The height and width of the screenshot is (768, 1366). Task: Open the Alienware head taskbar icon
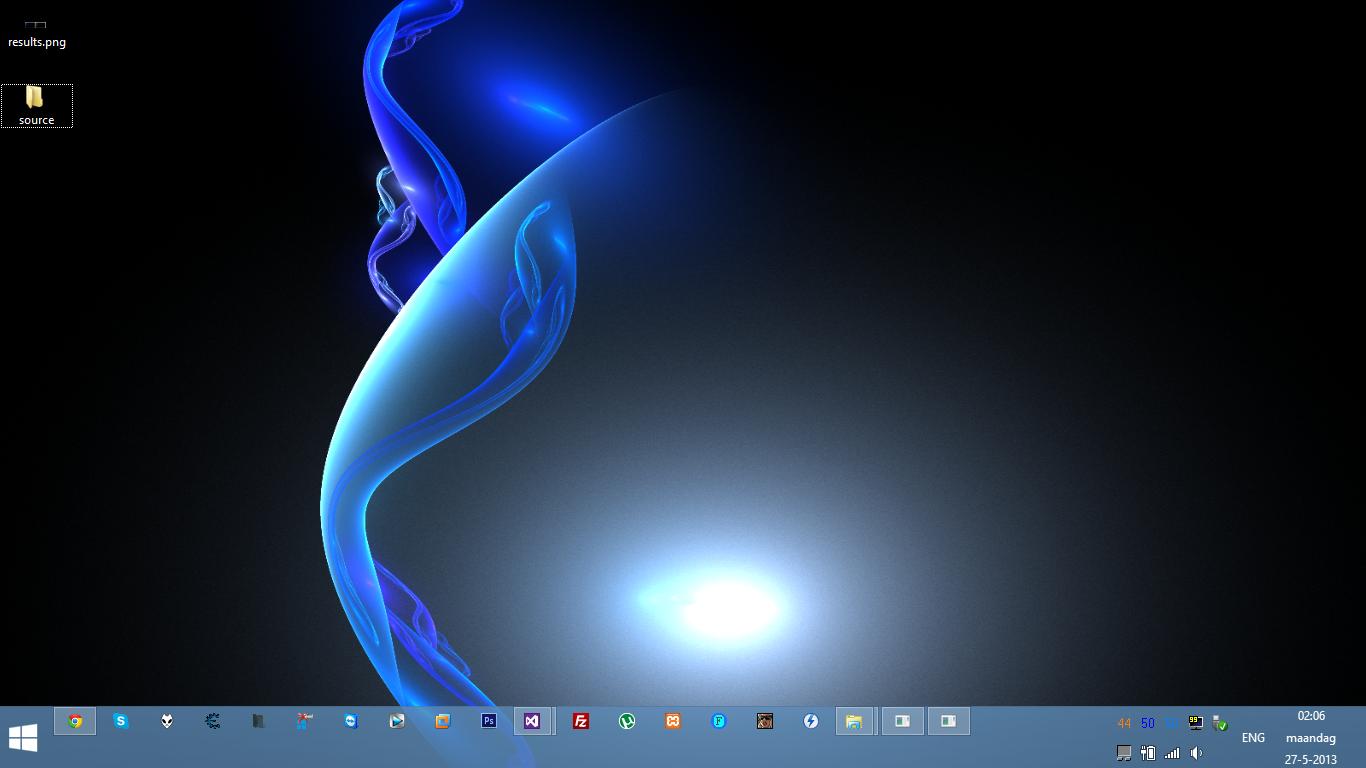(167, 721)
